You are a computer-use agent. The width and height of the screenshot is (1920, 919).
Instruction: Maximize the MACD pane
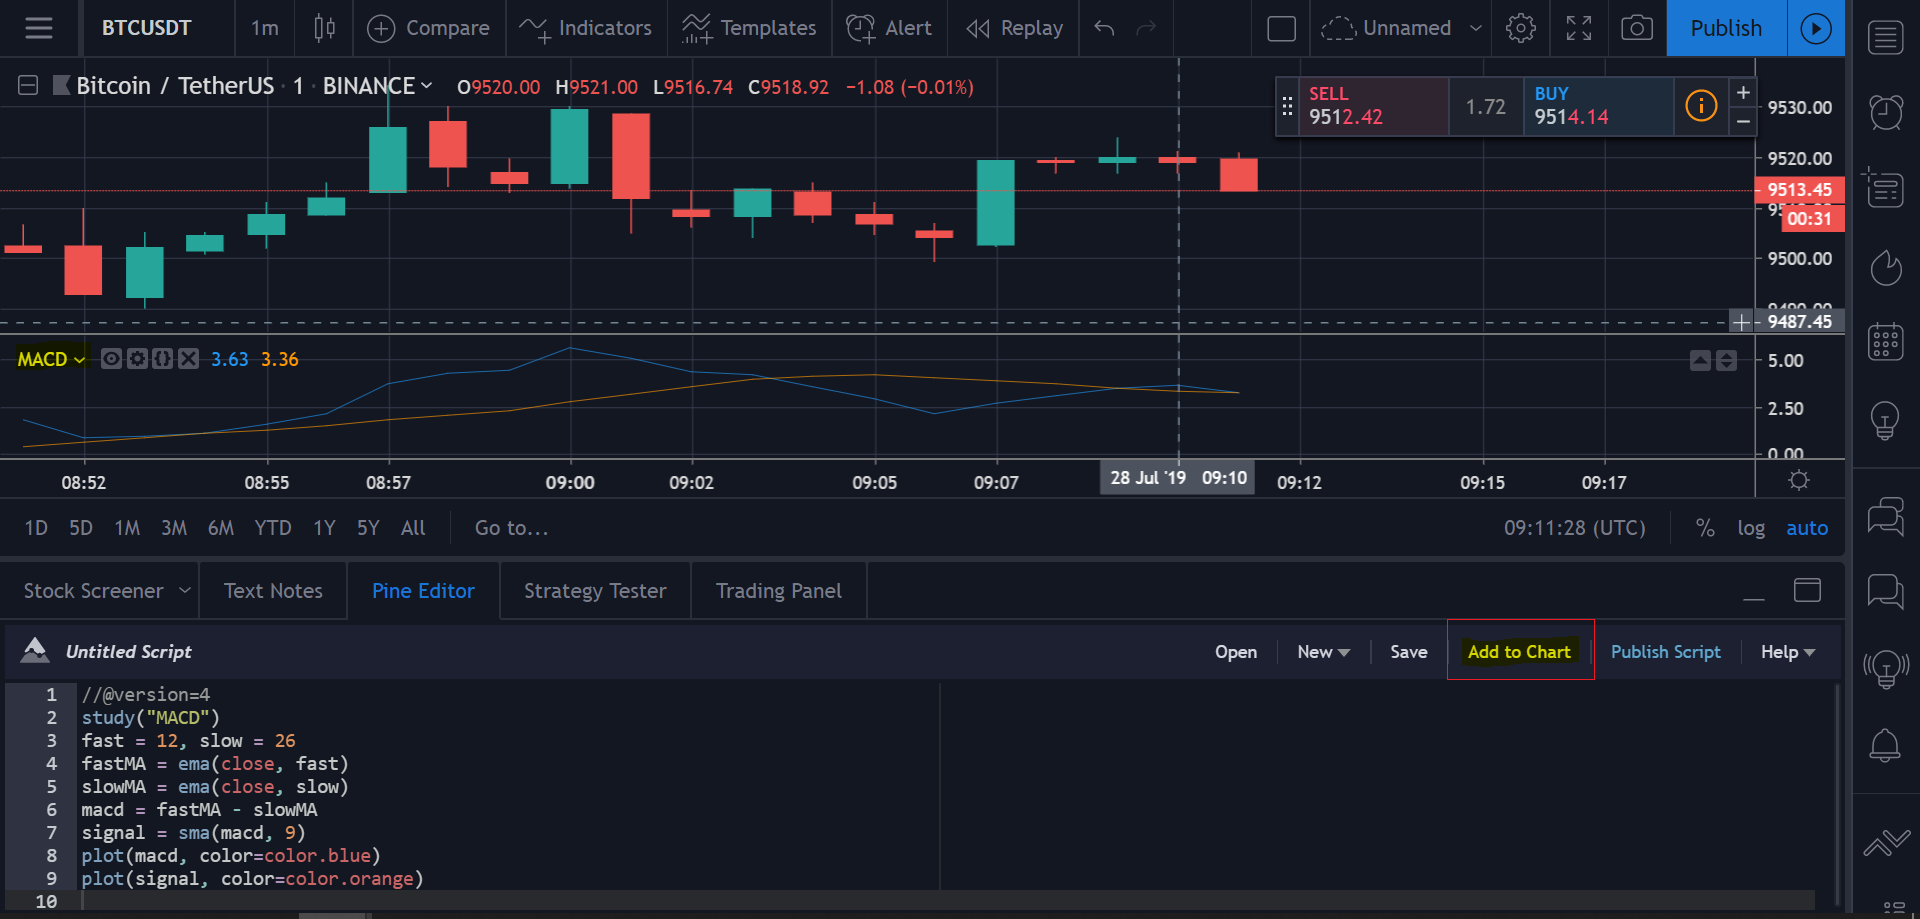pyautogui.click(x=1727, y=360)
